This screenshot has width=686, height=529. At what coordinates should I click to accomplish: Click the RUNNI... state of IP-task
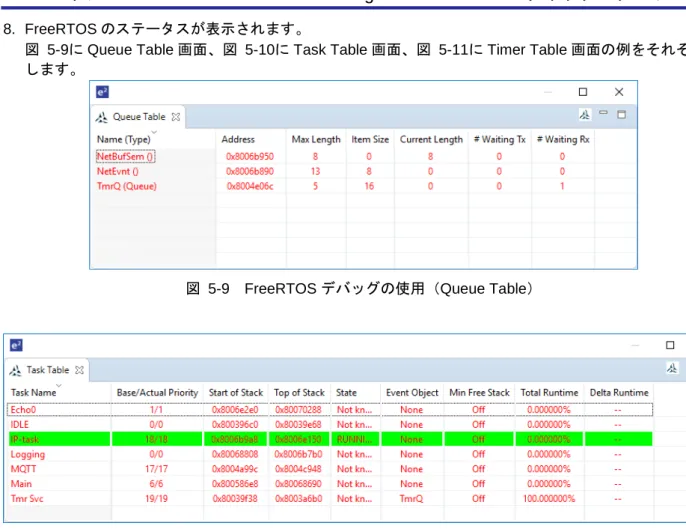pos(354,439)
